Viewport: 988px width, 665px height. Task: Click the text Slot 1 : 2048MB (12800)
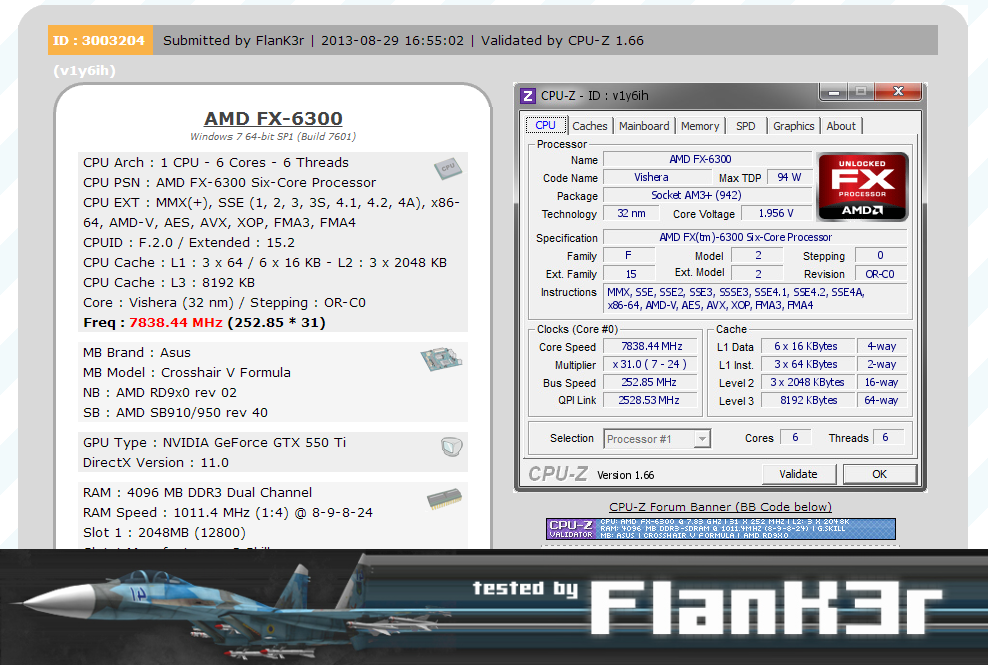tap(164, 533)
